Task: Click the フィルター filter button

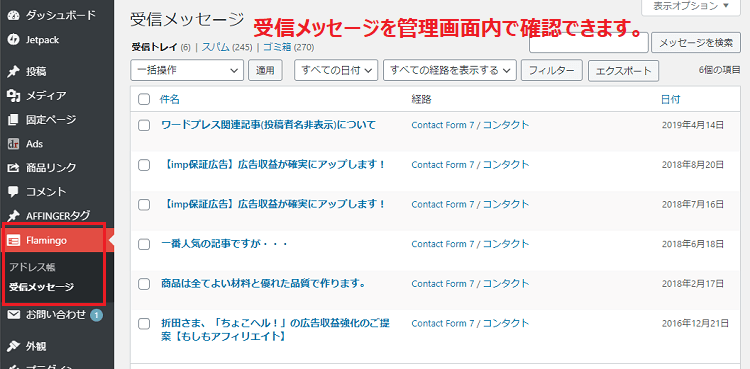Action: pos(551,70)
